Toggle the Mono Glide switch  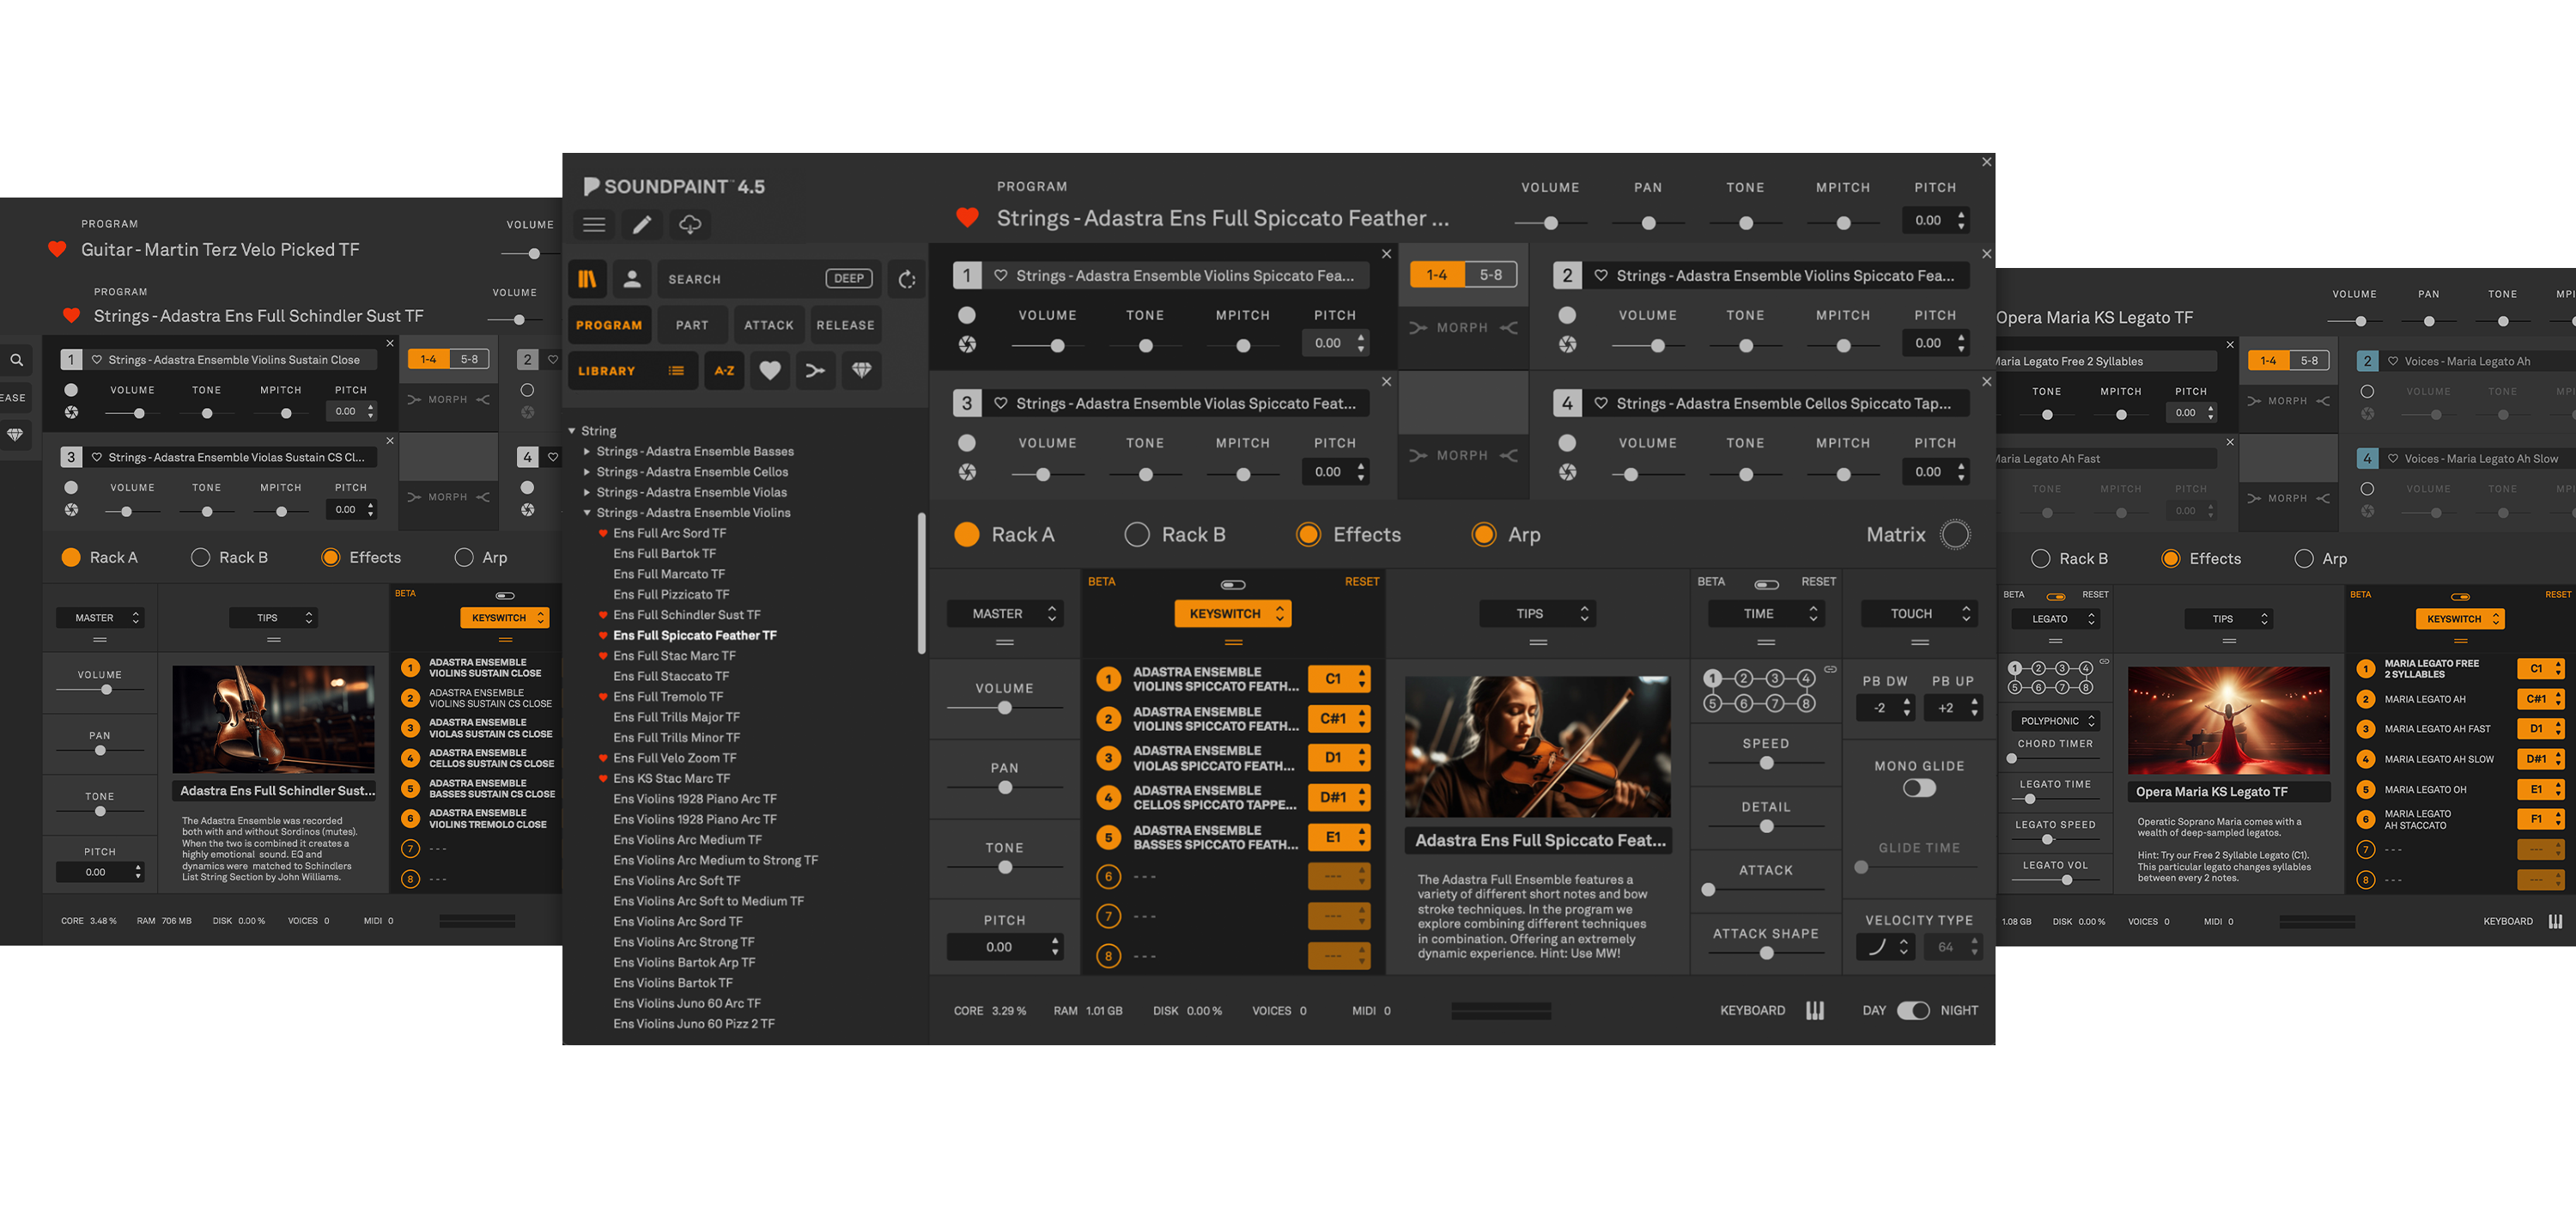tap(1919, 788)
